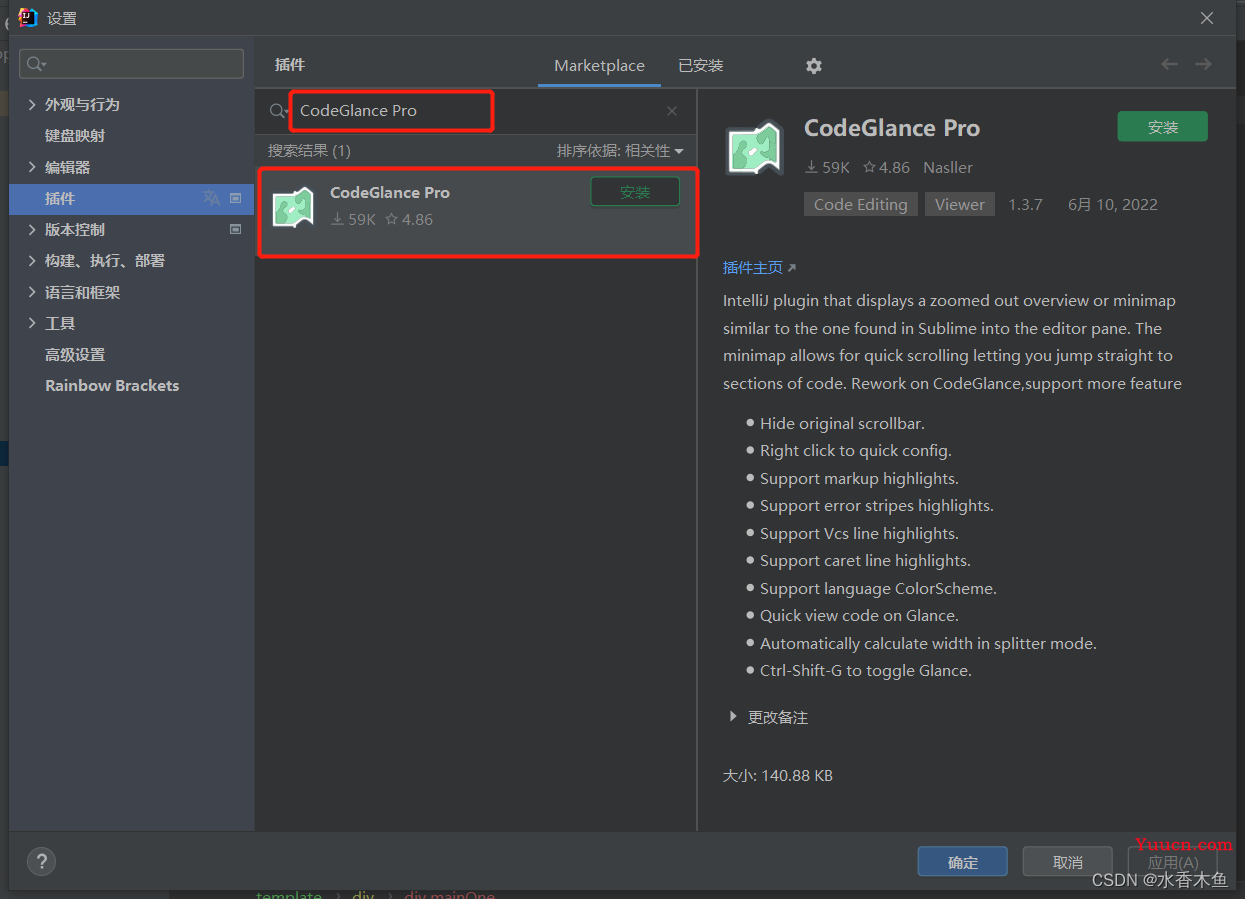The image size is (1245, 899).
Task: Click the Code Editing tag
Action: click(x=860, y=204)
